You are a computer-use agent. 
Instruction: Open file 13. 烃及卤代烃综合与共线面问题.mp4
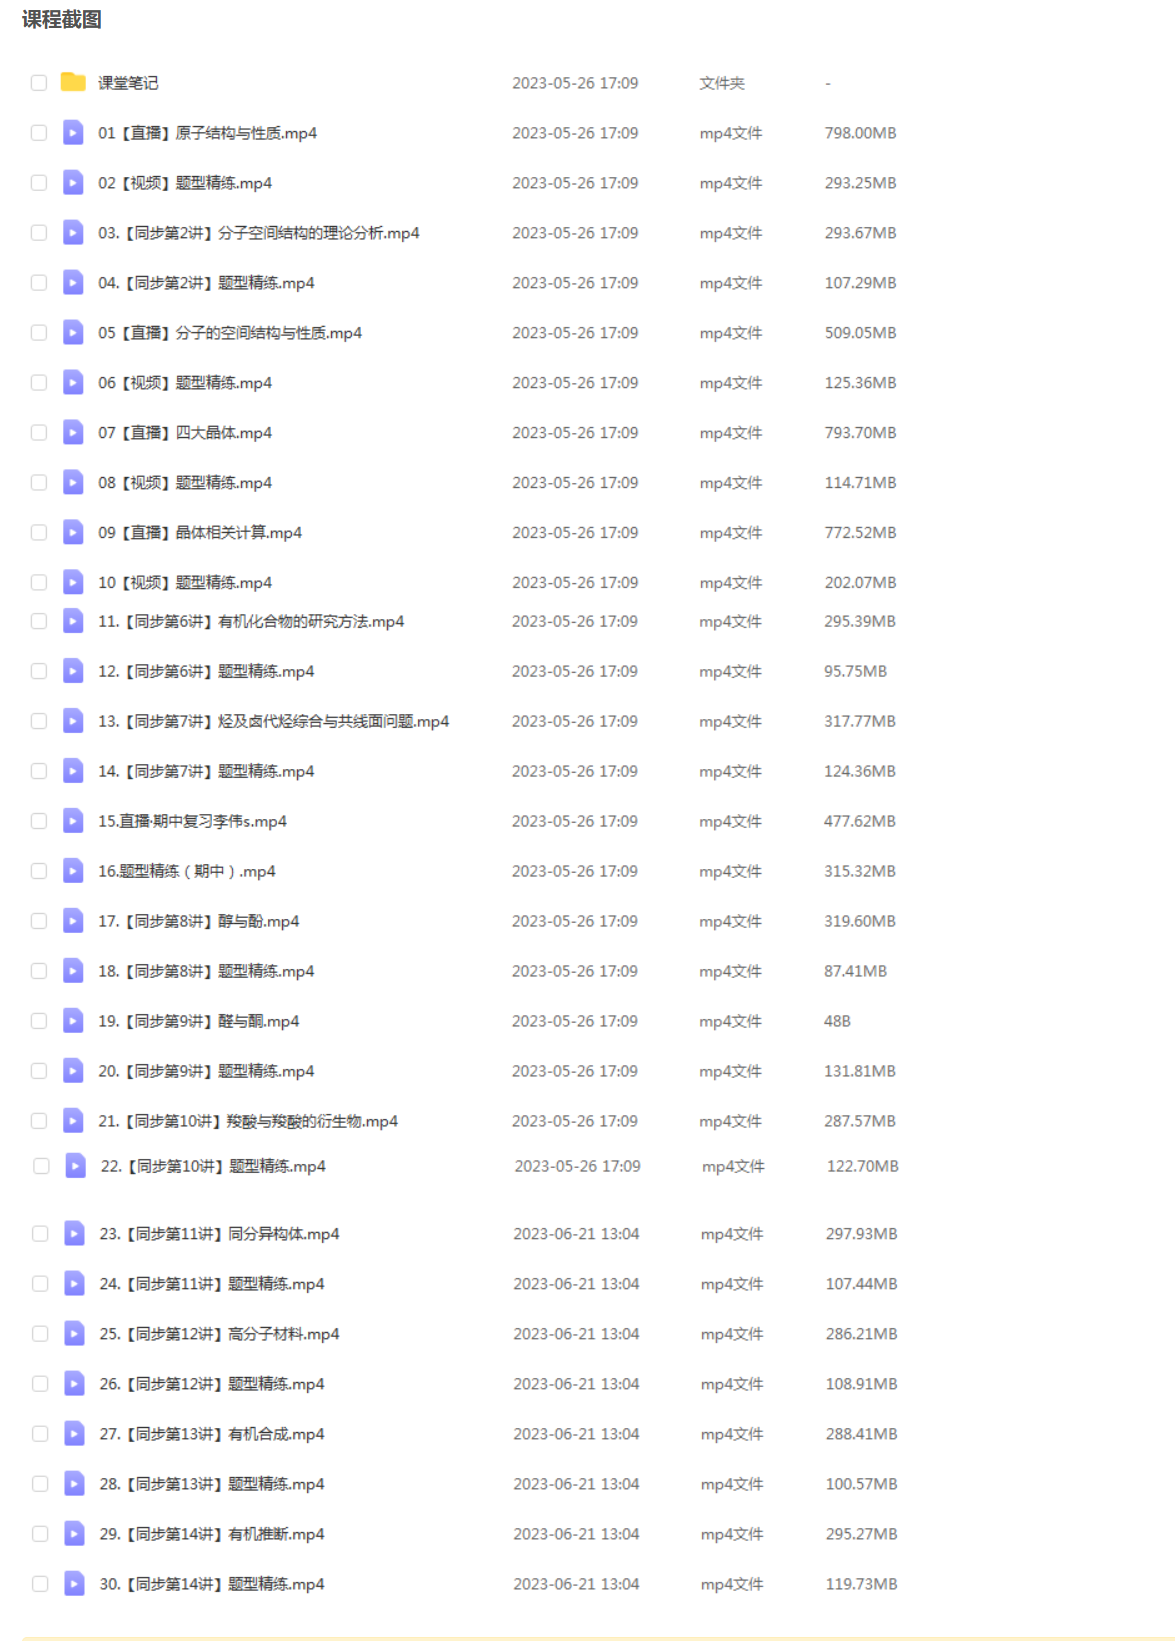274,721
